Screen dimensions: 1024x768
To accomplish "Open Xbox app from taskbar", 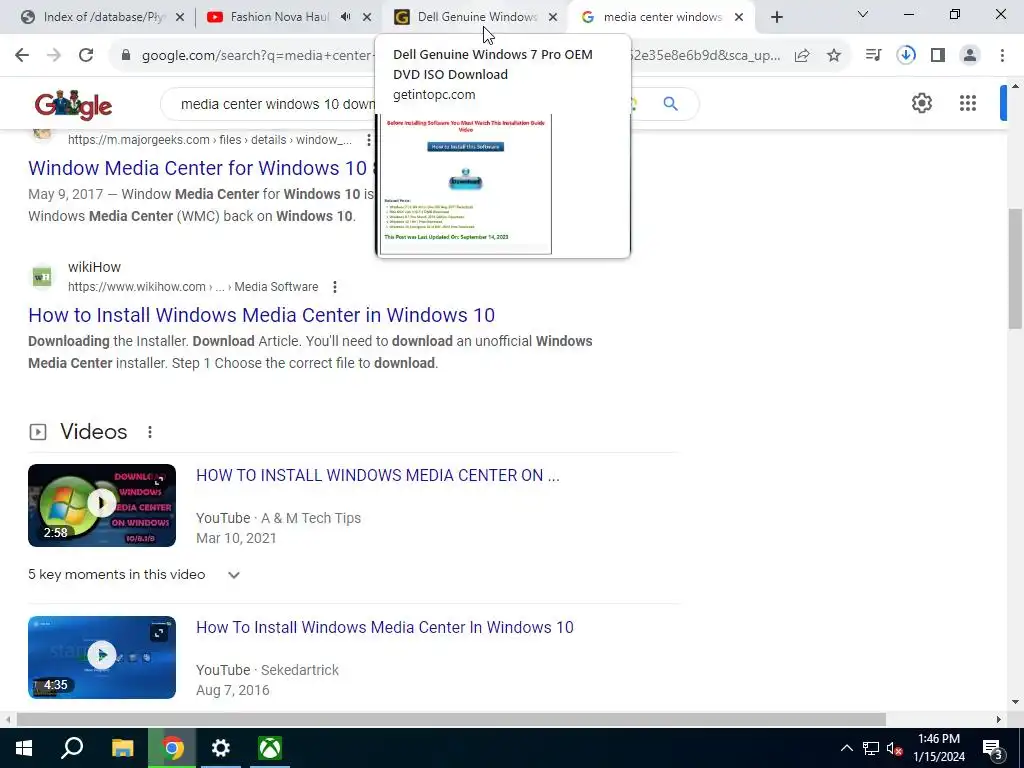I will (x=270, y=748).
